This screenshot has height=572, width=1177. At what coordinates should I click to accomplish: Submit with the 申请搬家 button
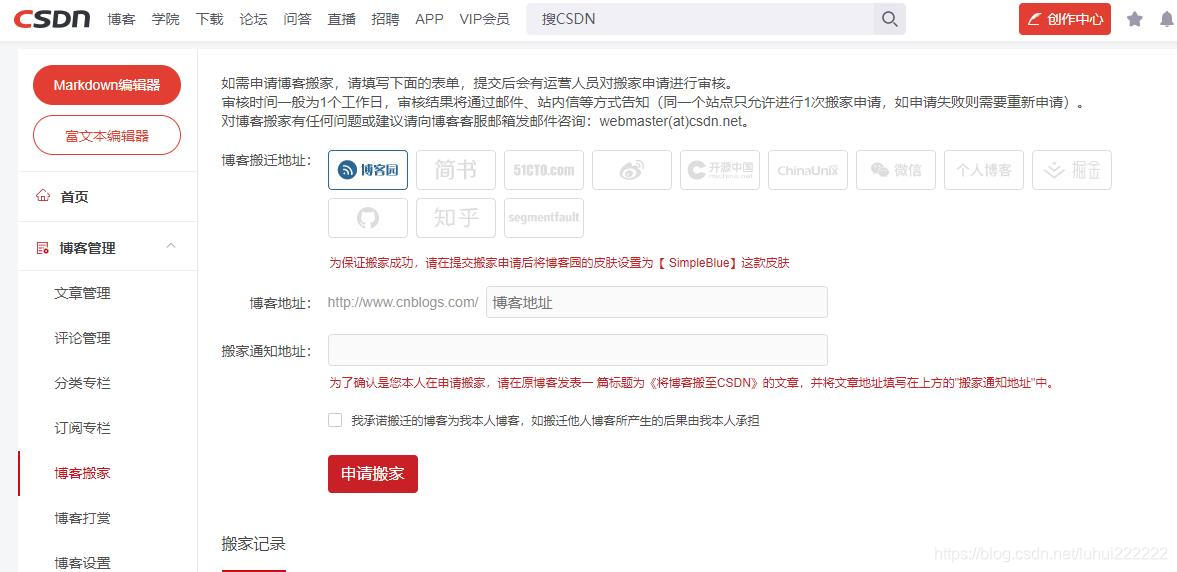(373, 474)
